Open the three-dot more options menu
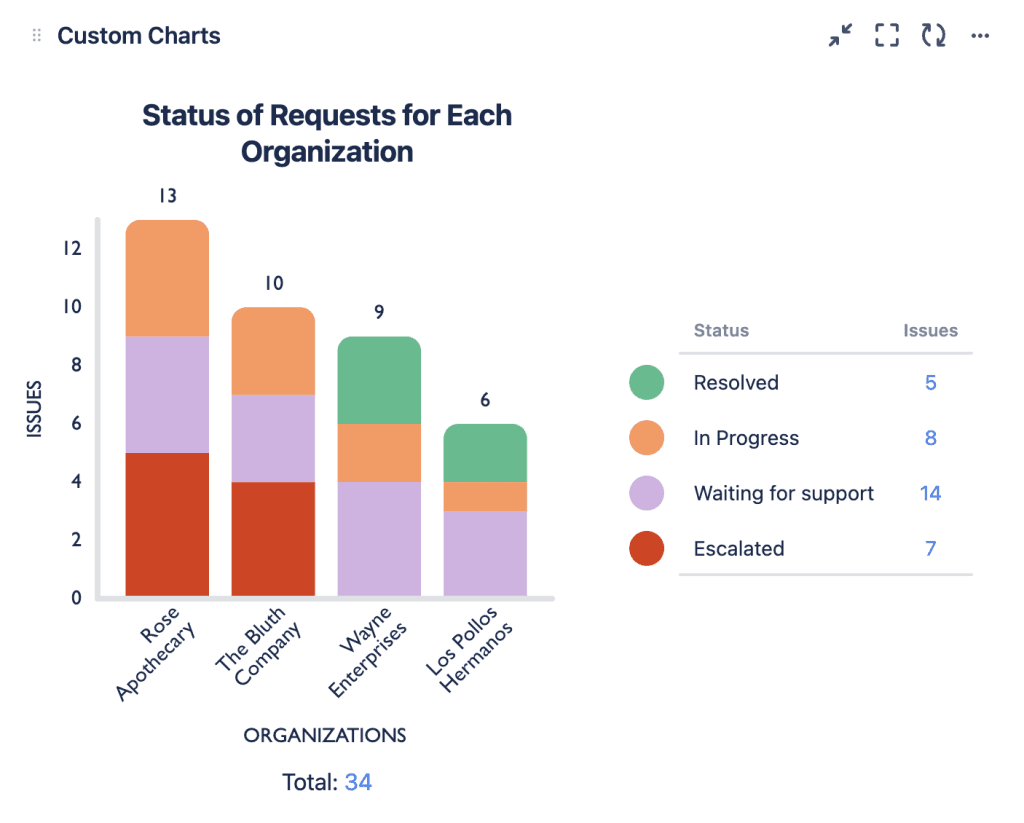1024x823 pixels. [980, 36]
